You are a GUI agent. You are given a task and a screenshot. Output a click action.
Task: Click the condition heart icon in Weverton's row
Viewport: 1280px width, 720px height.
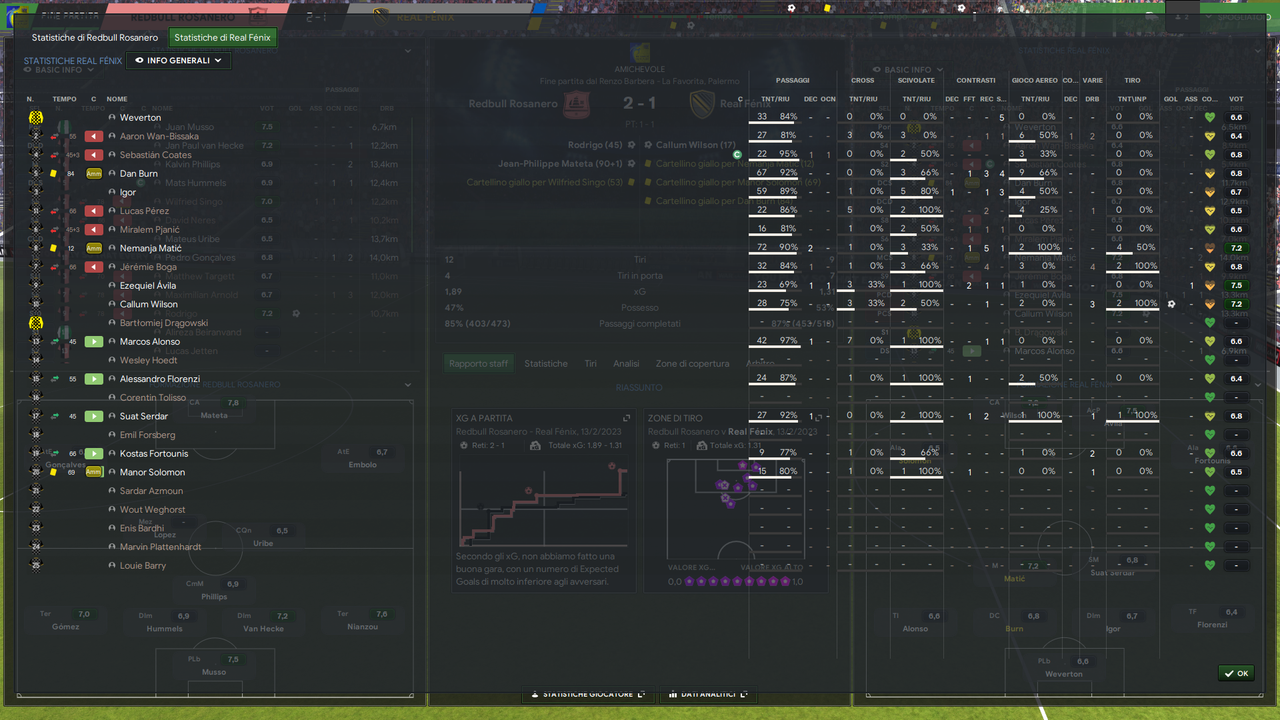1209,118
